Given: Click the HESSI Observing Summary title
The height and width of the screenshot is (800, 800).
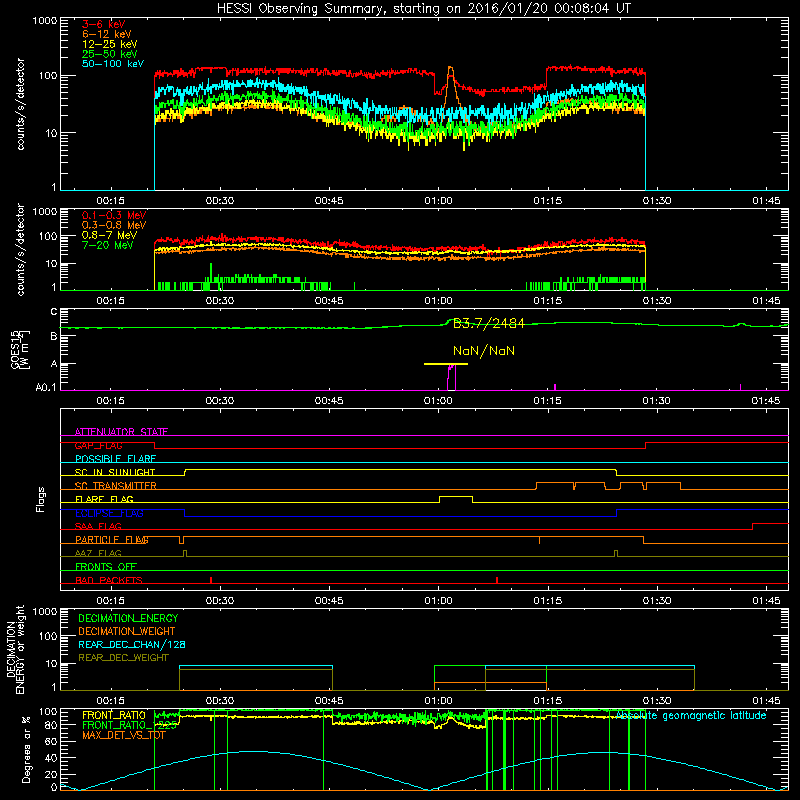Looking at the screenshot, I should point(423,9).
